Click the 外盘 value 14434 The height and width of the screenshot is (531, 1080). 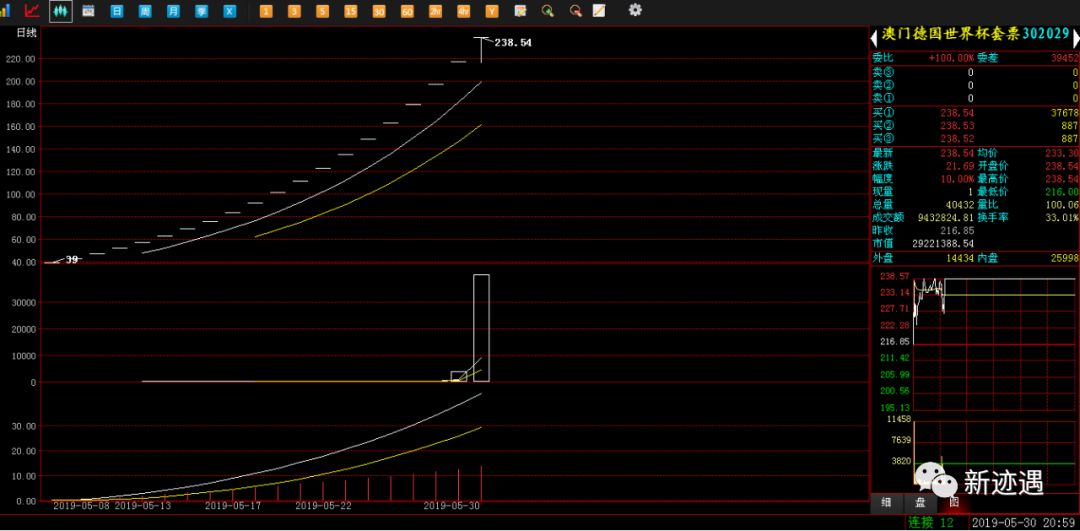(x=960, y=258)
